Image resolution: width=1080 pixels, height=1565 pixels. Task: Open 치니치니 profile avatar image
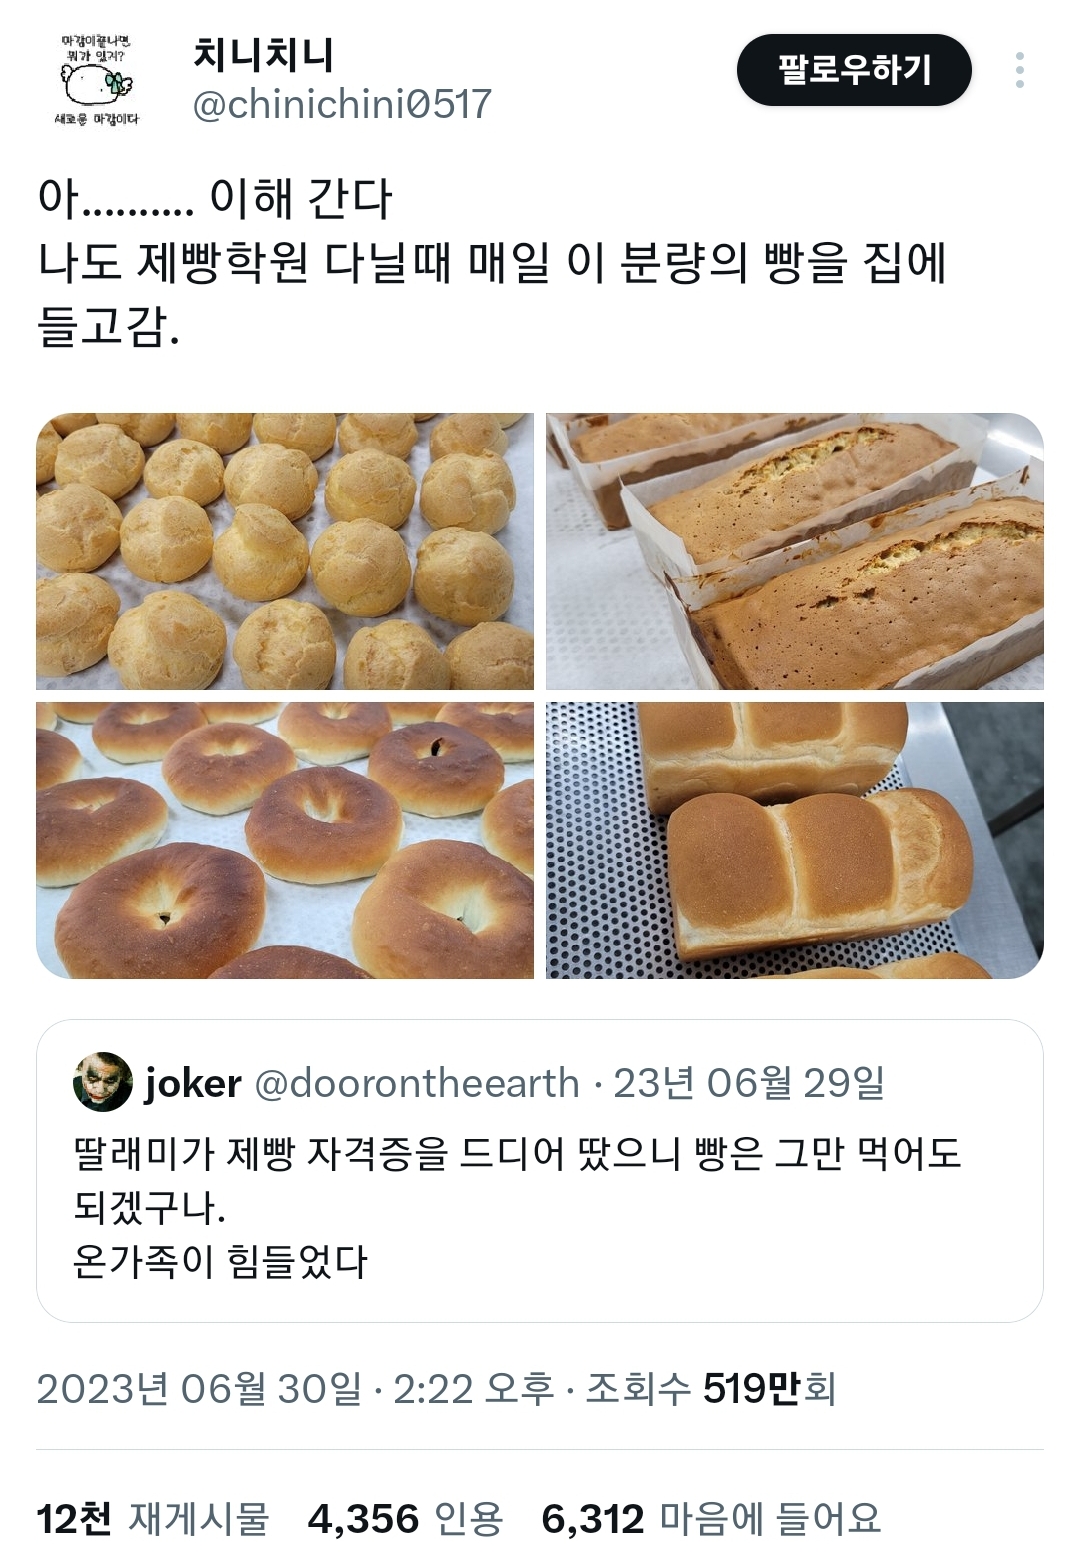97,80
